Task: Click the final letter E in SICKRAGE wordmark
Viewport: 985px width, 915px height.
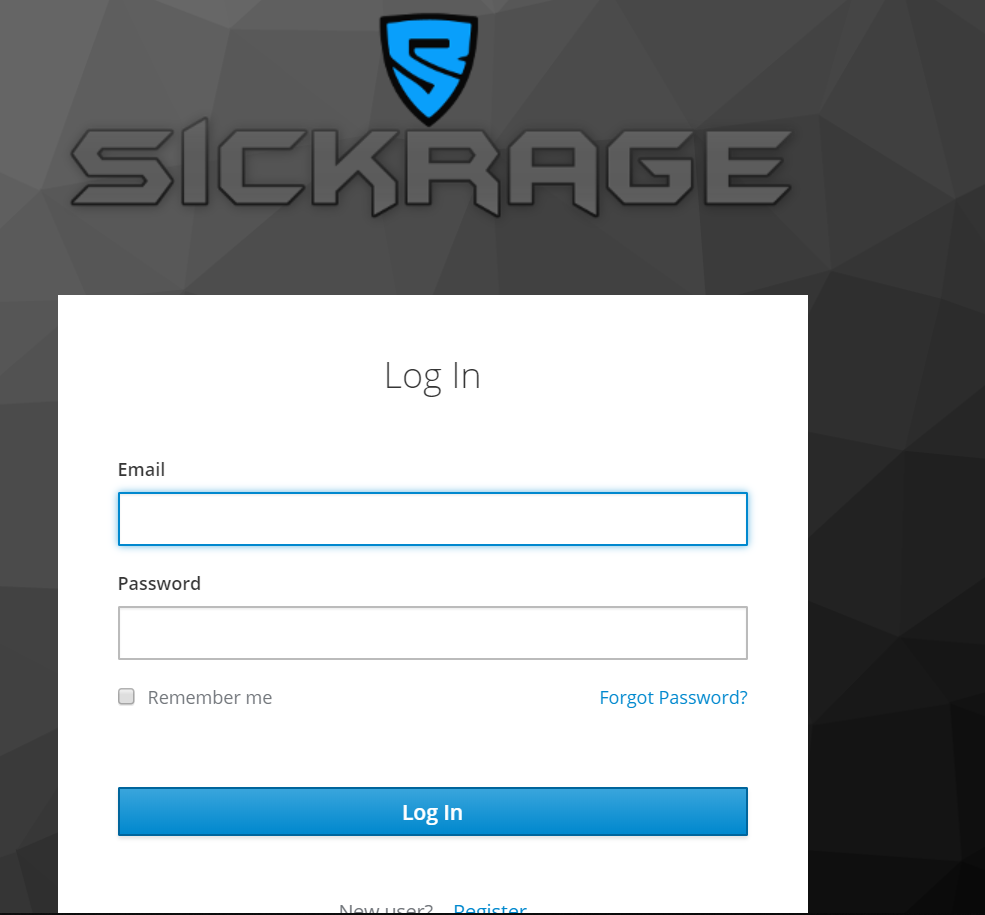Action: click(x=747, y=168)
